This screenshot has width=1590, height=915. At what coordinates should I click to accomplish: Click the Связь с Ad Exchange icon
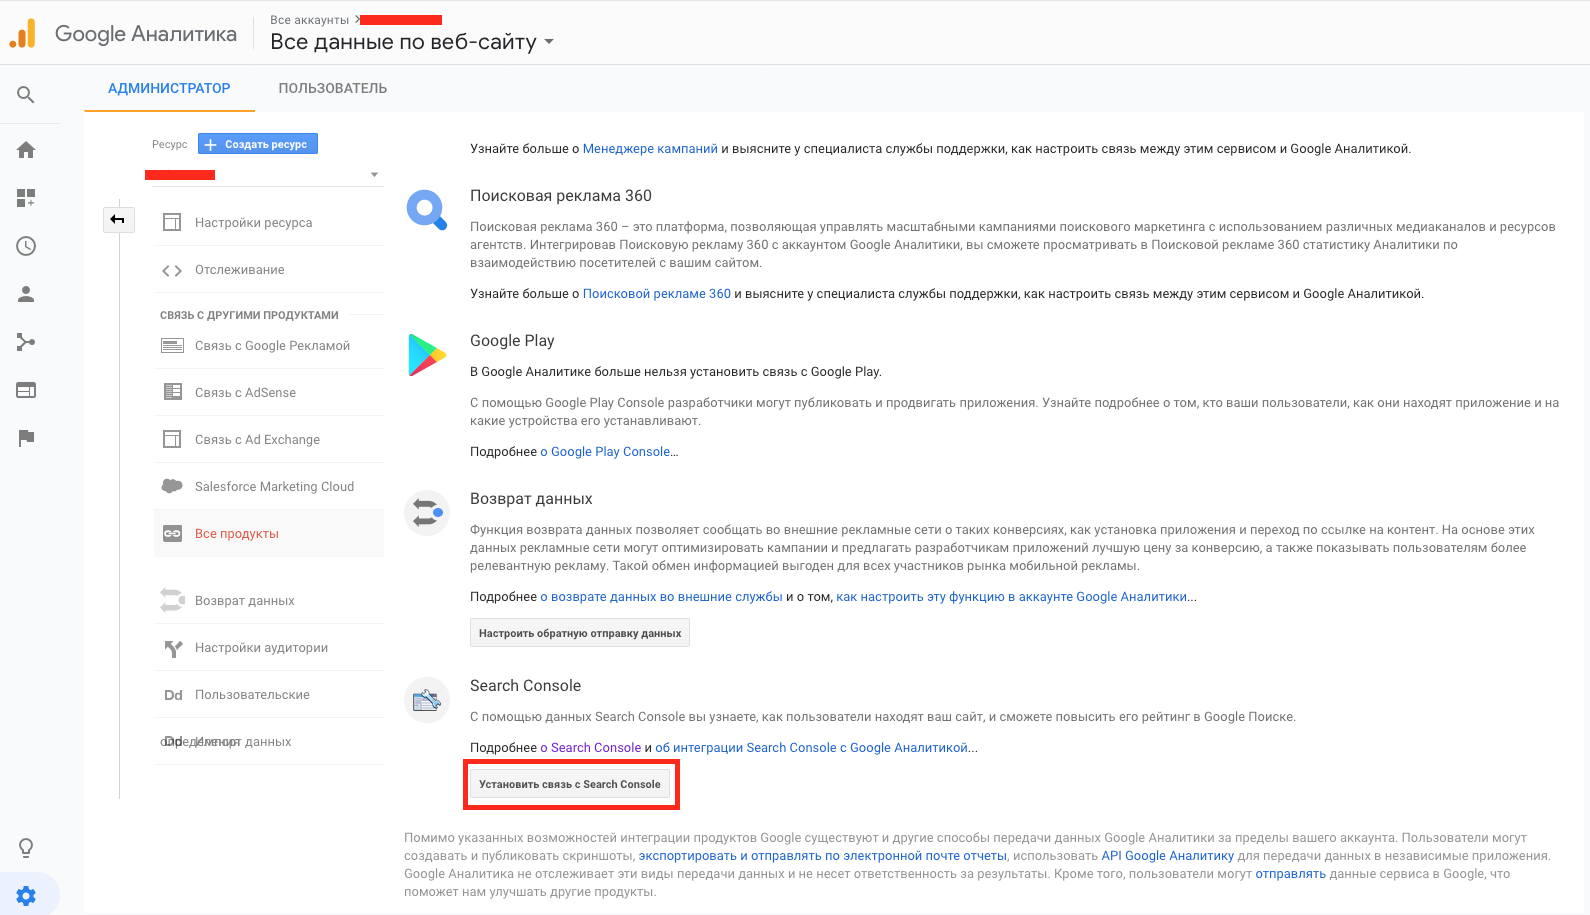(172, 439)
